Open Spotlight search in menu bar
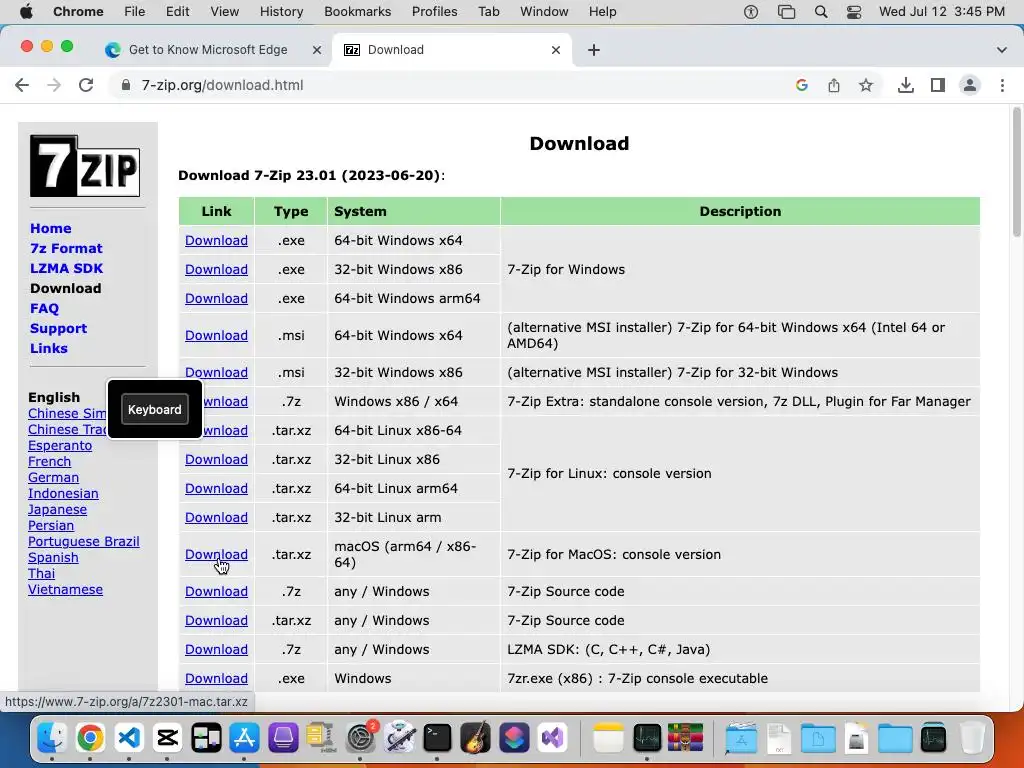 (x=821, y=12)
